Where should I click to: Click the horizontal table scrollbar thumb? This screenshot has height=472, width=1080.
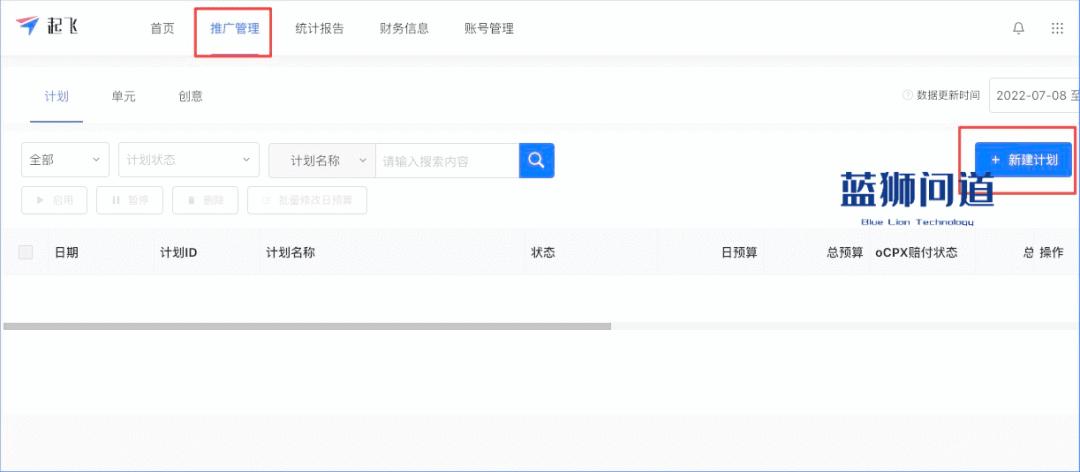point(307,326)
